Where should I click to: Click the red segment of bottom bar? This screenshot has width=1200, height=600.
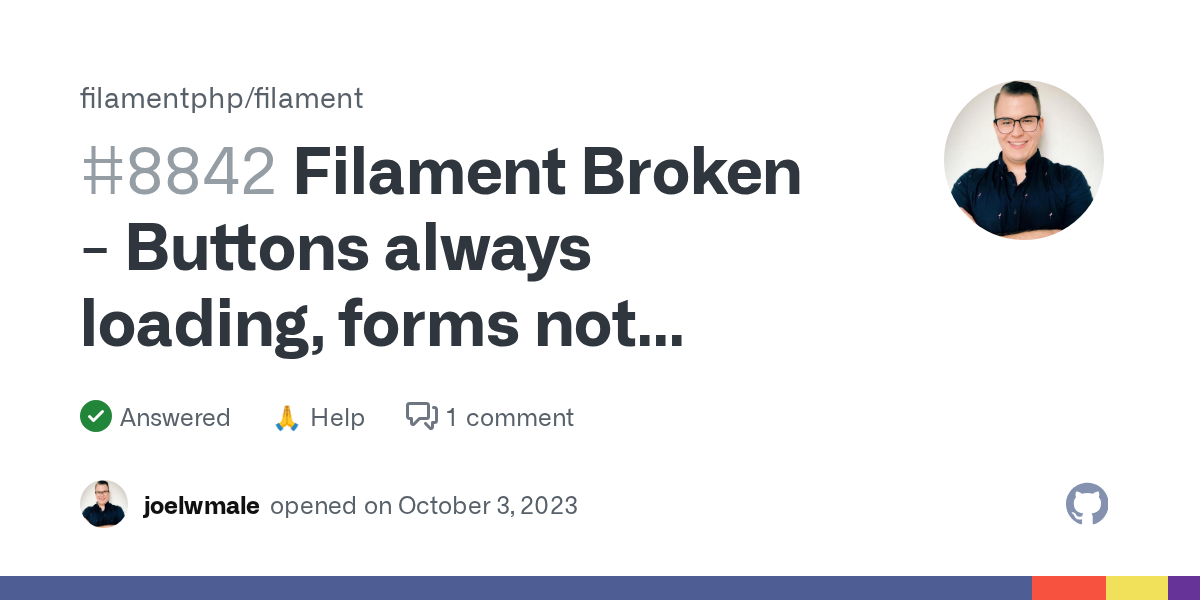(x=1068, y=588)
